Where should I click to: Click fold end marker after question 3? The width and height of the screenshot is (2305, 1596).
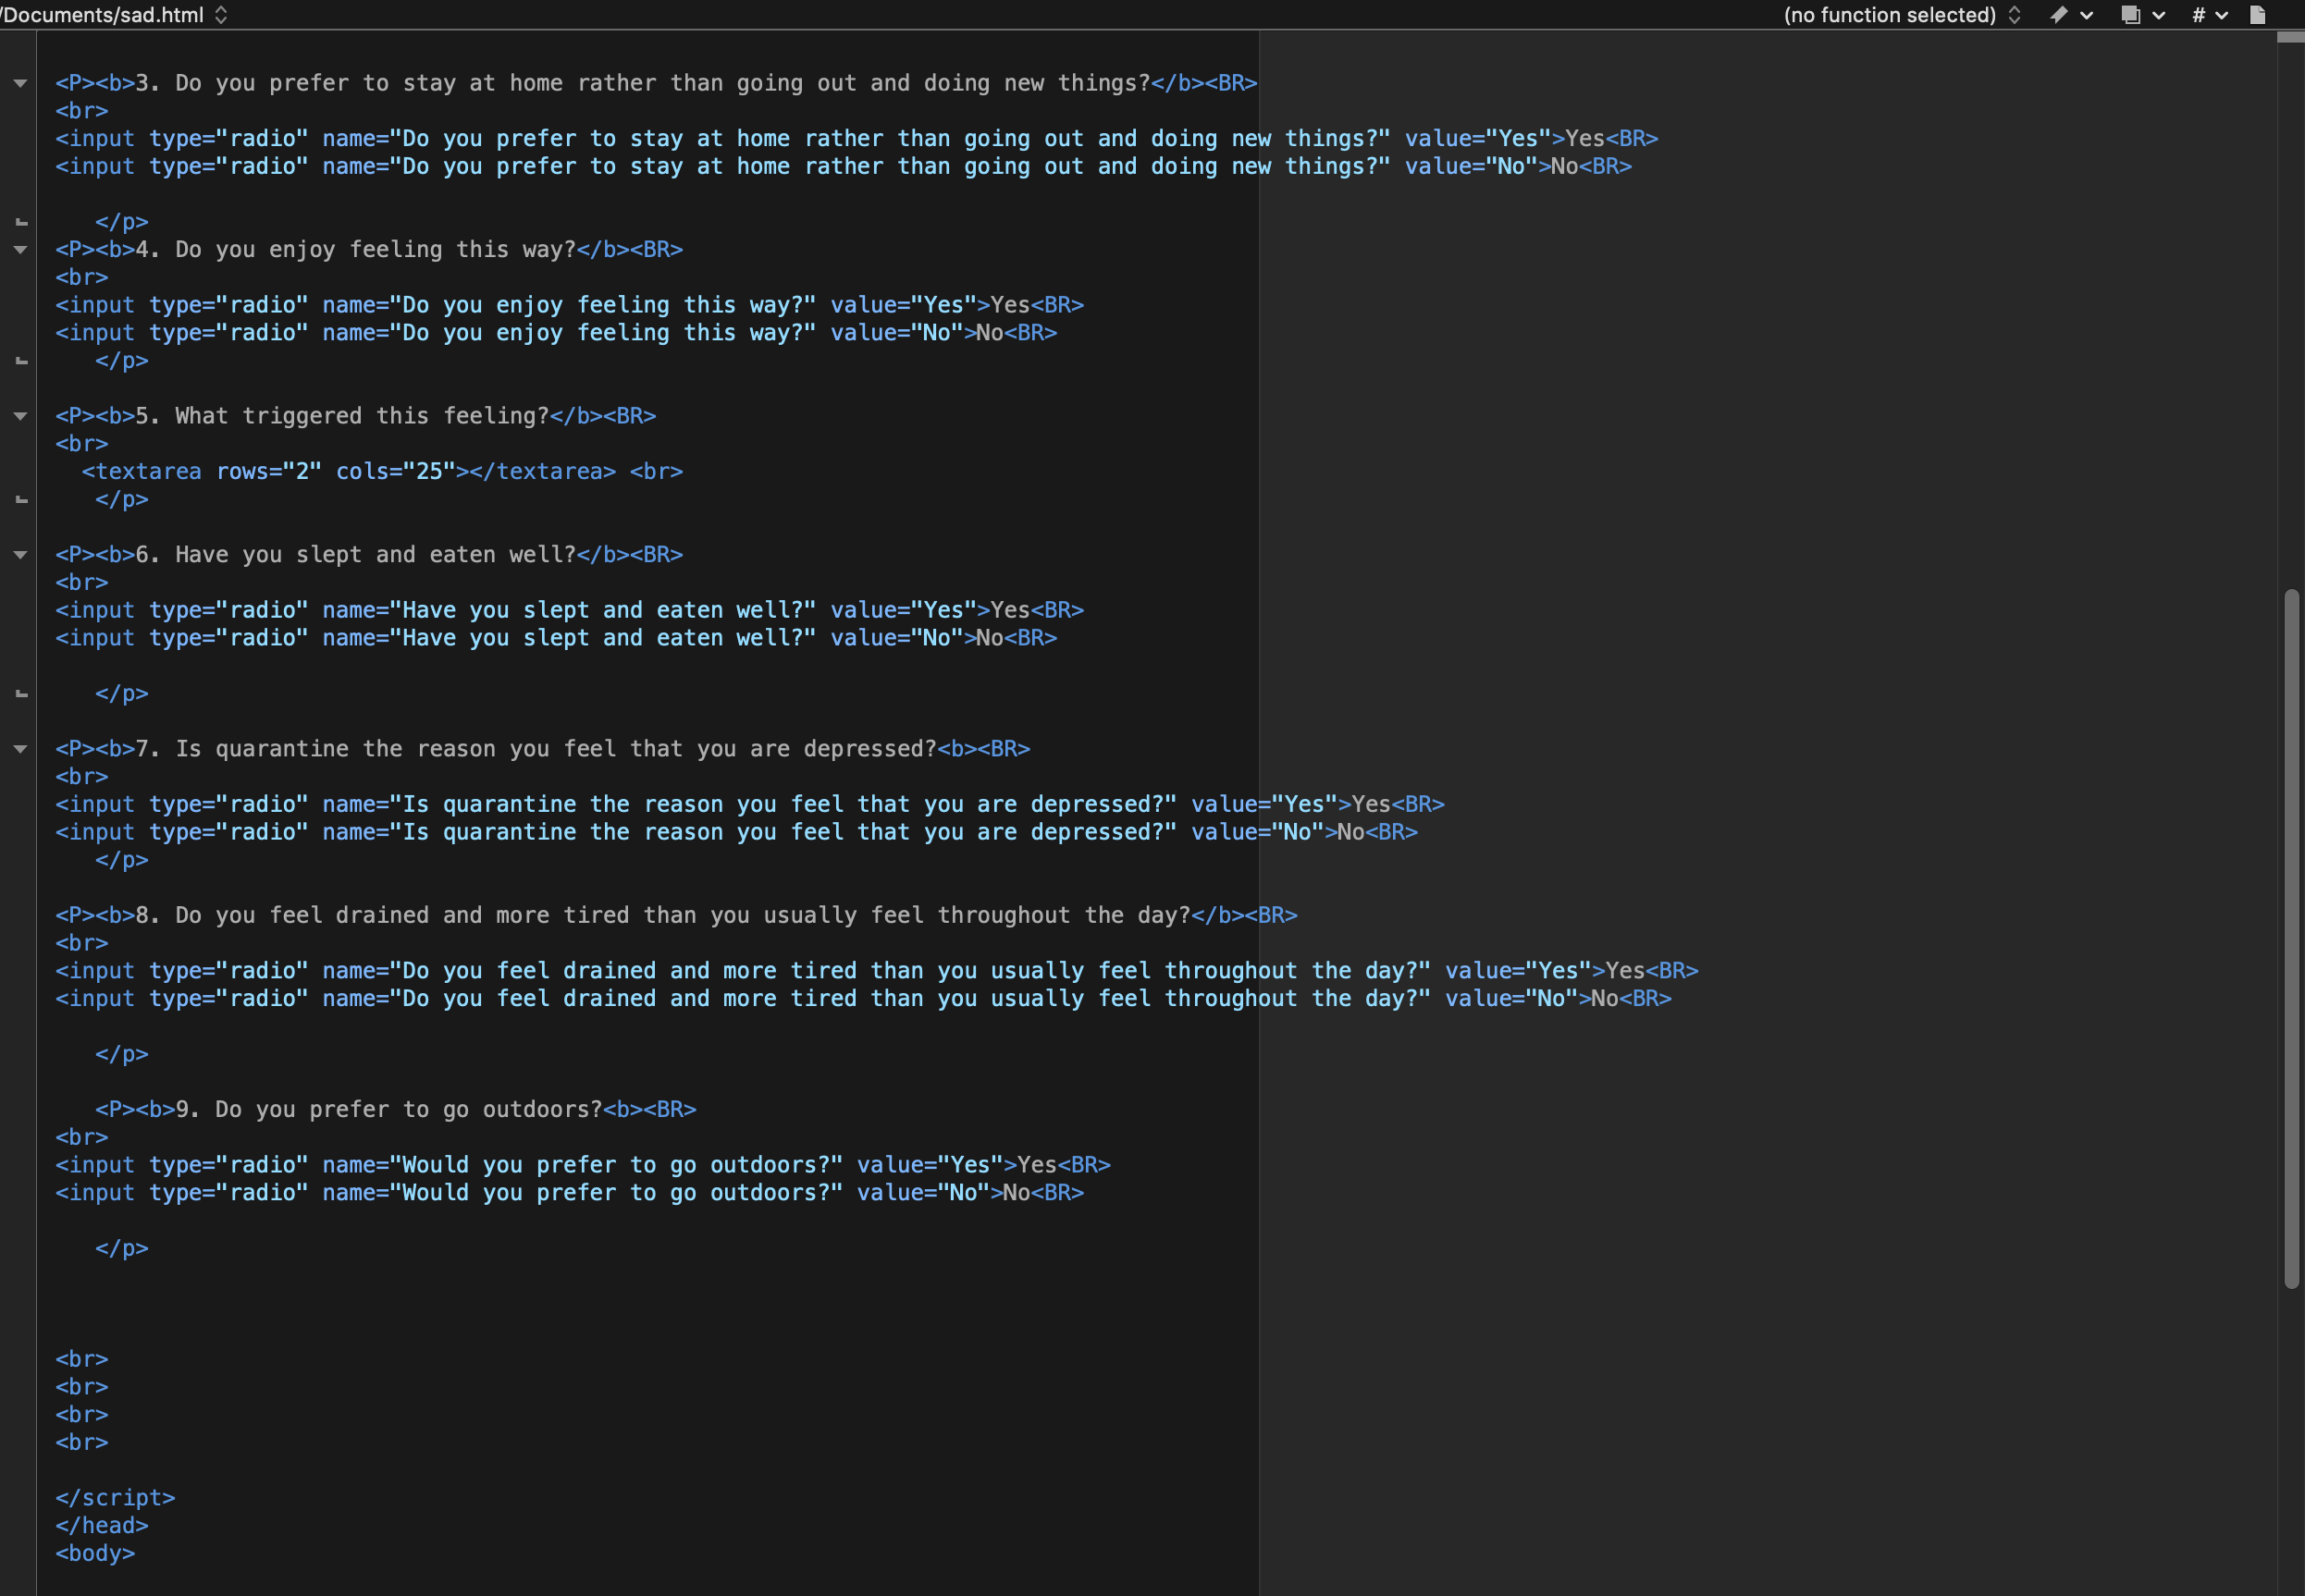[x=21, y=222]
